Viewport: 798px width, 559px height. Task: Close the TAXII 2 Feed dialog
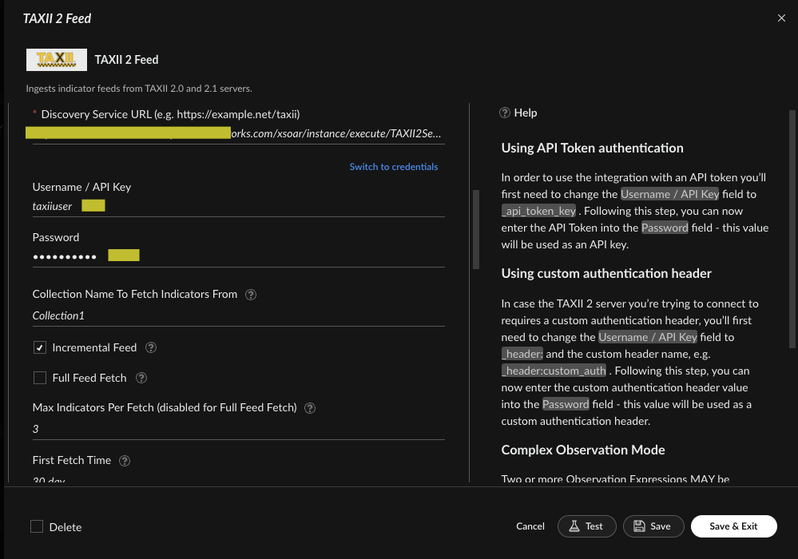pyautogui.click(x=781, y=18)
